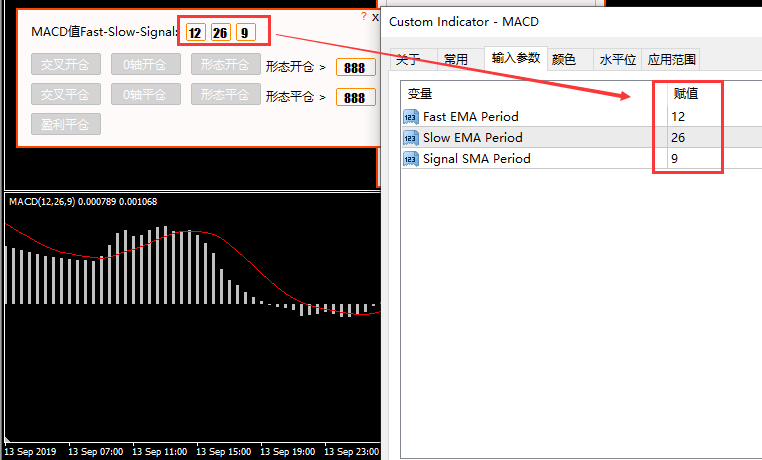Screen dimensions: 762x460
Task: Switch to the 颜色 tab
Action: [x=564, y=60]
